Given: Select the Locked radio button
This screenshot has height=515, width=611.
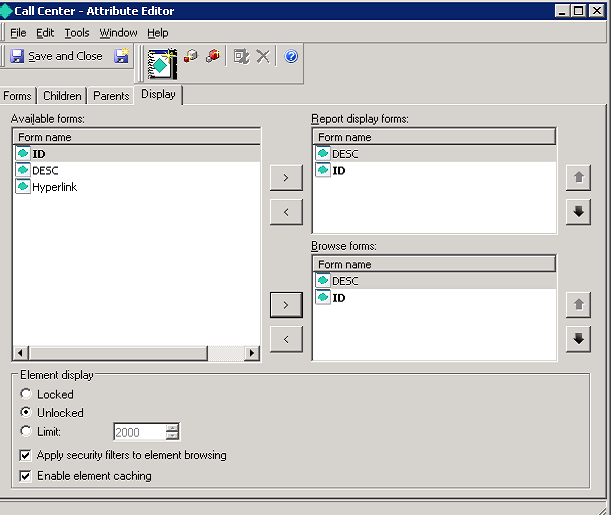Looking at the screenshot, I should coord(26,395).
